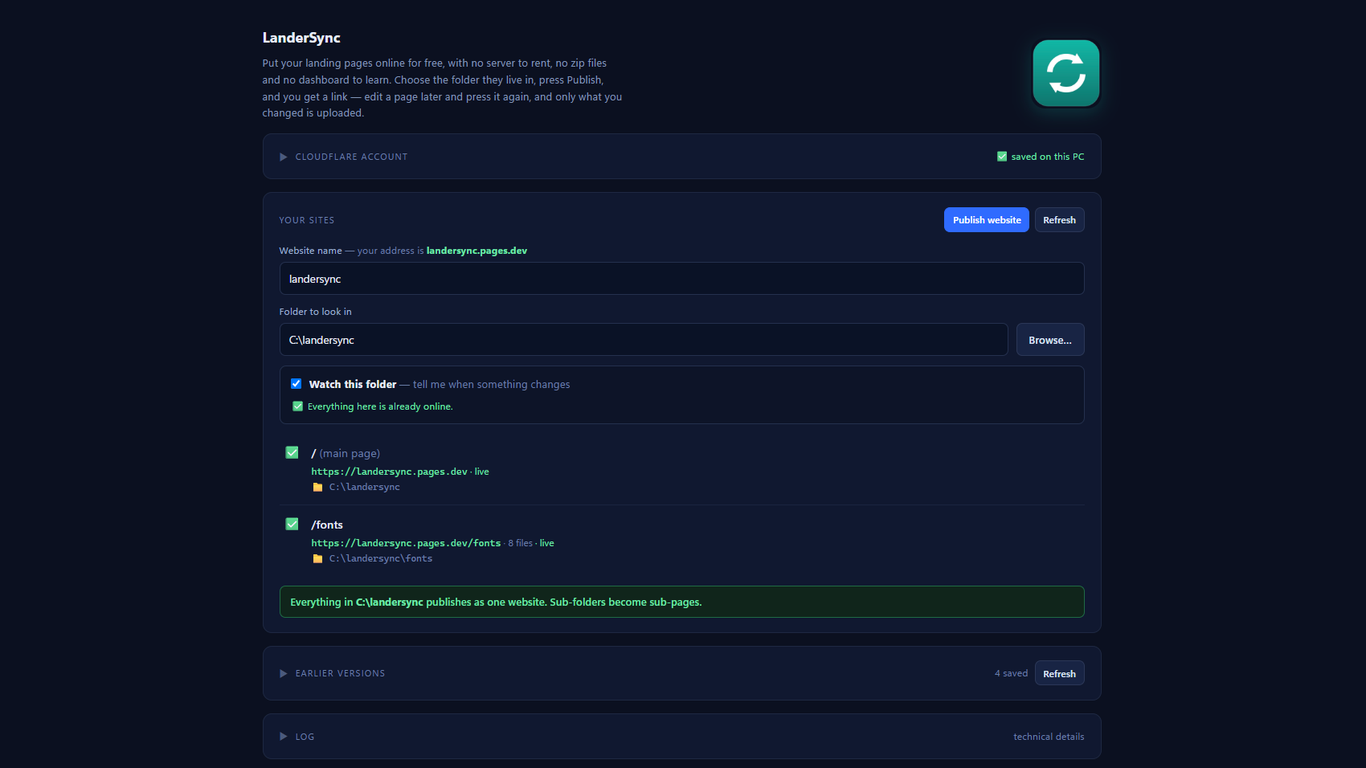This screenshot has width=1366, height=768.
Task: Click the green check icon beside 'Everything here is already online'
Action: 297,407
